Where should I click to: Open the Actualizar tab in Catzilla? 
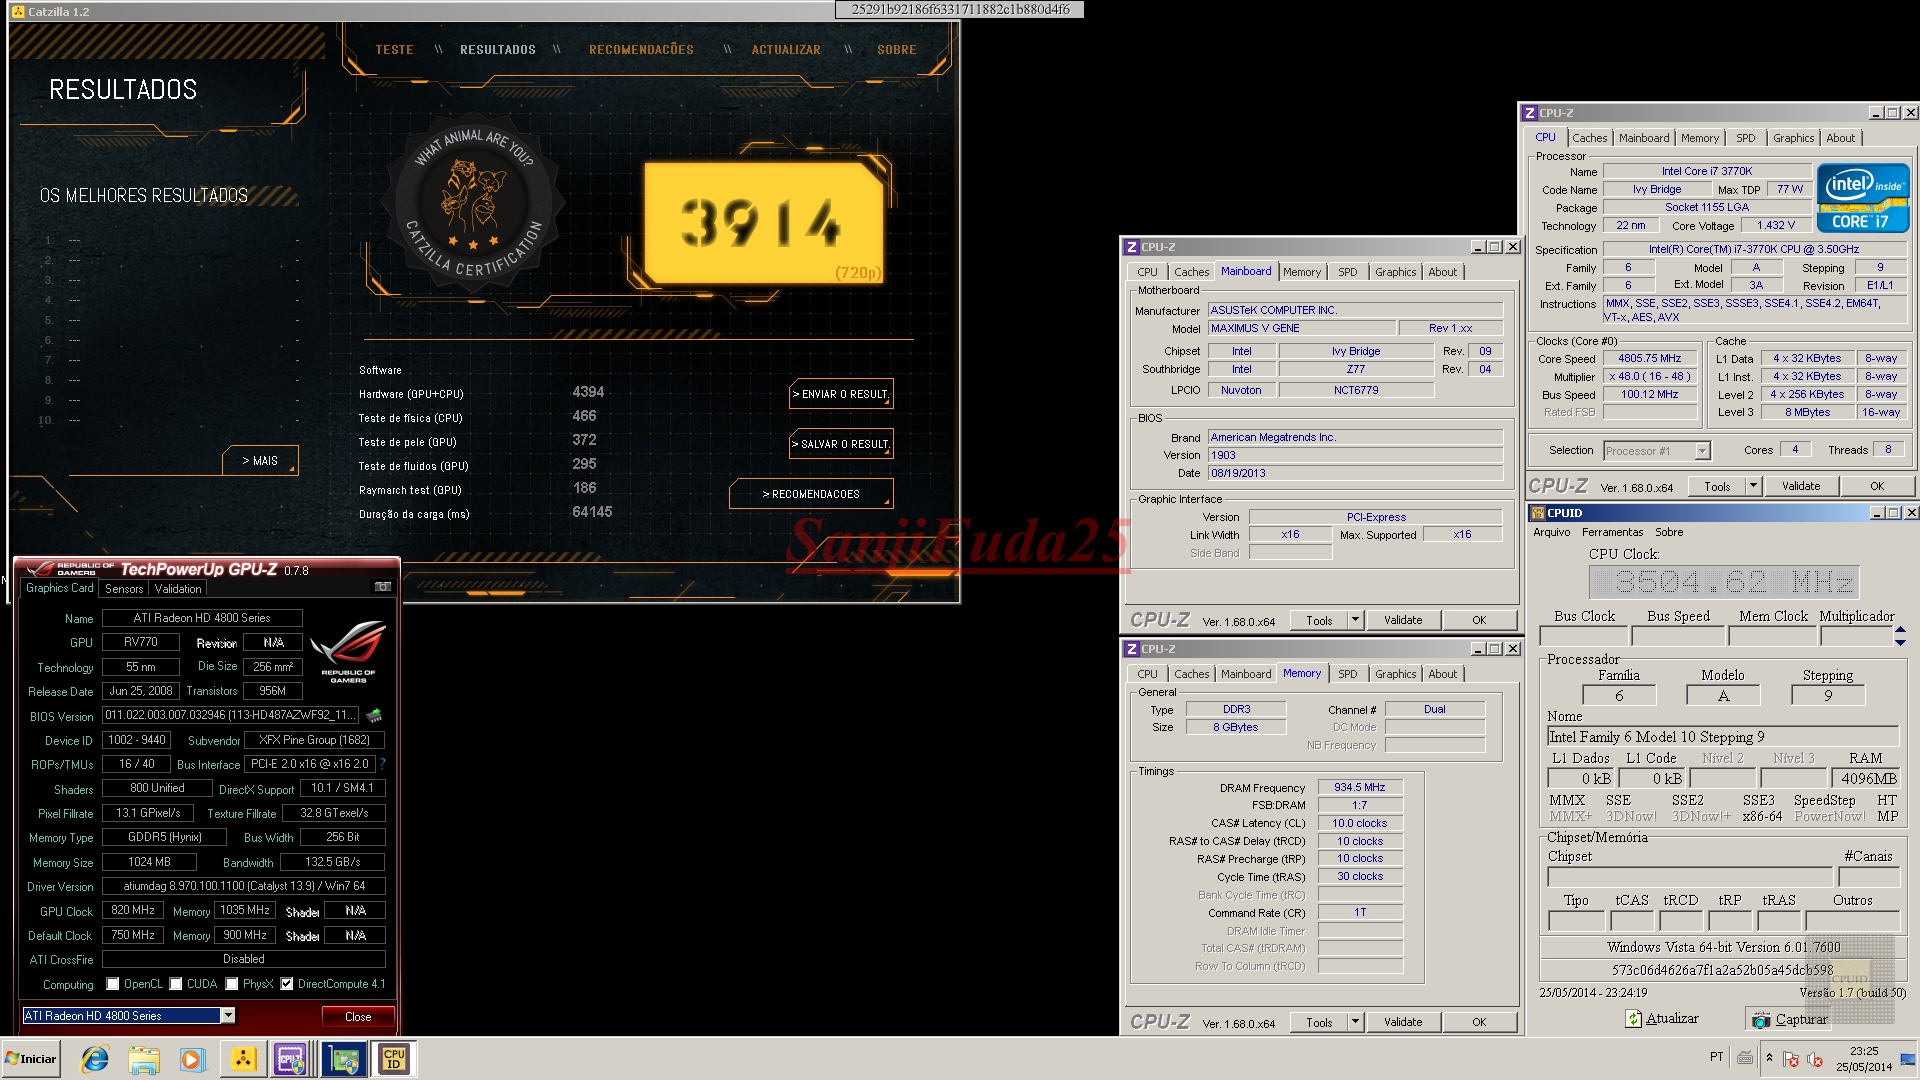[x=786, y=50]
